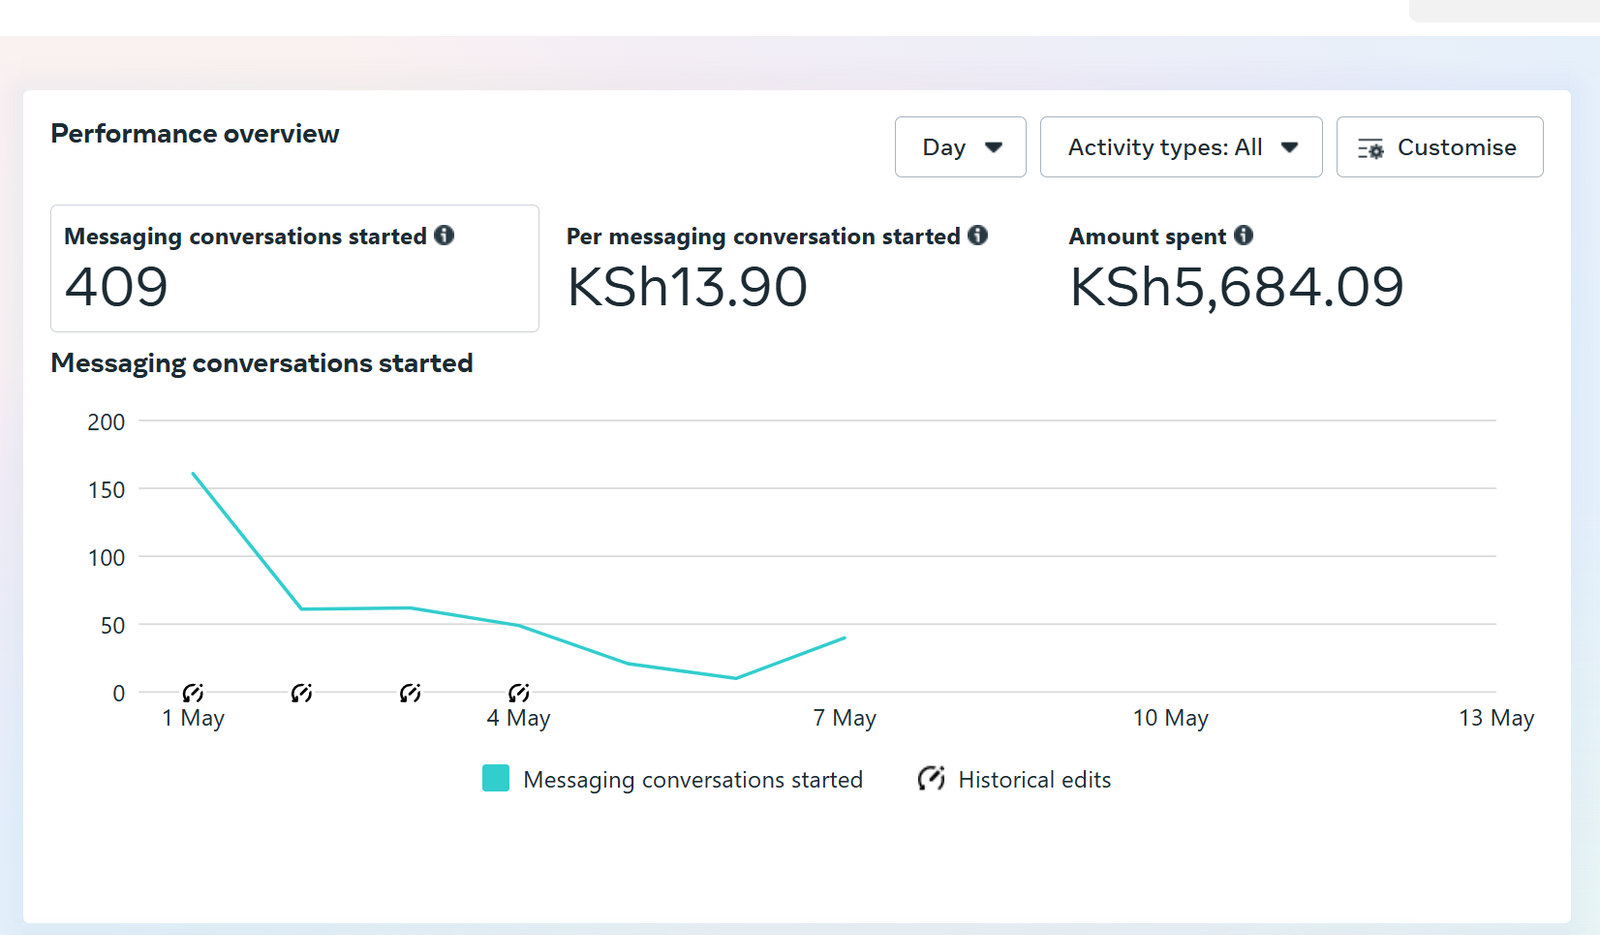Screen dimensions: 1600x935
Task: Select the Amount spent KSh5,684.09 metric
Action: [x=1236, y=268]
